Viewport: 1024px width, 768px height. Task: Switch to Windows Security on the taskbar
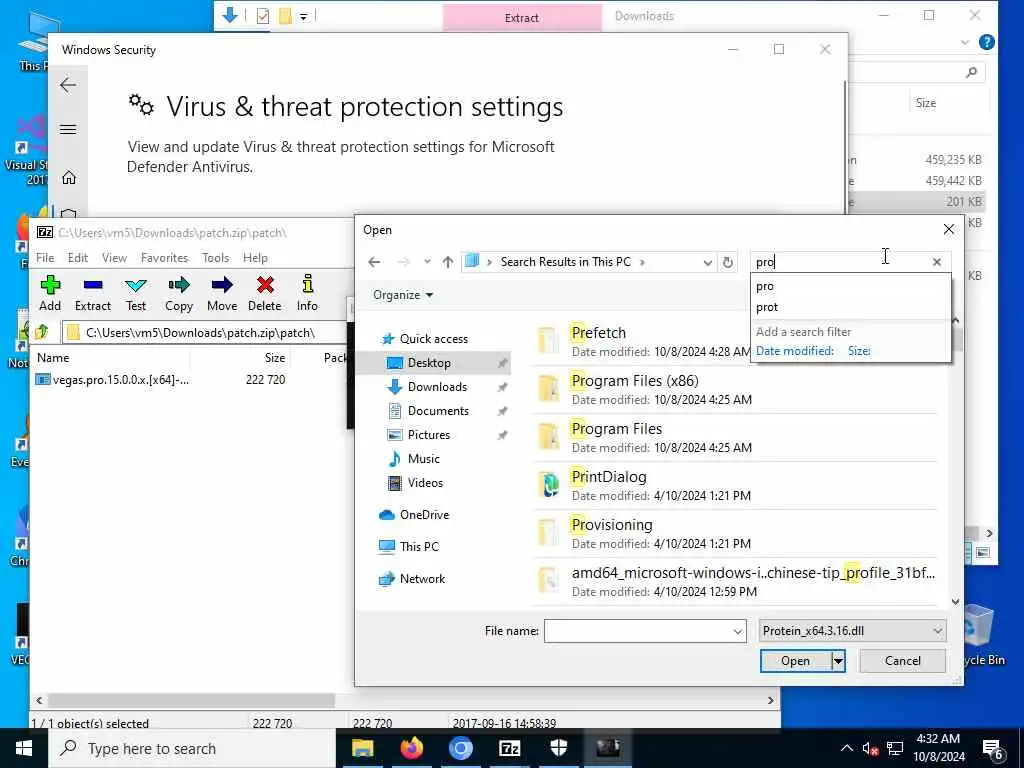pos(558,748)
